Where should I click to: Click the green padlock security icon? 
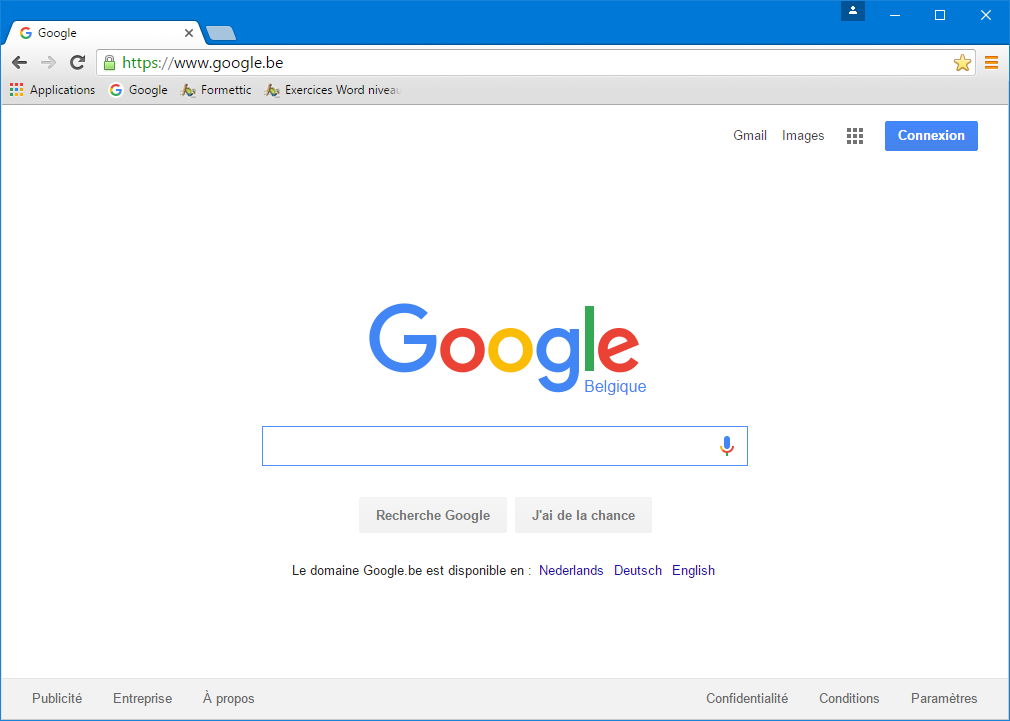click(x=110, y=62)
